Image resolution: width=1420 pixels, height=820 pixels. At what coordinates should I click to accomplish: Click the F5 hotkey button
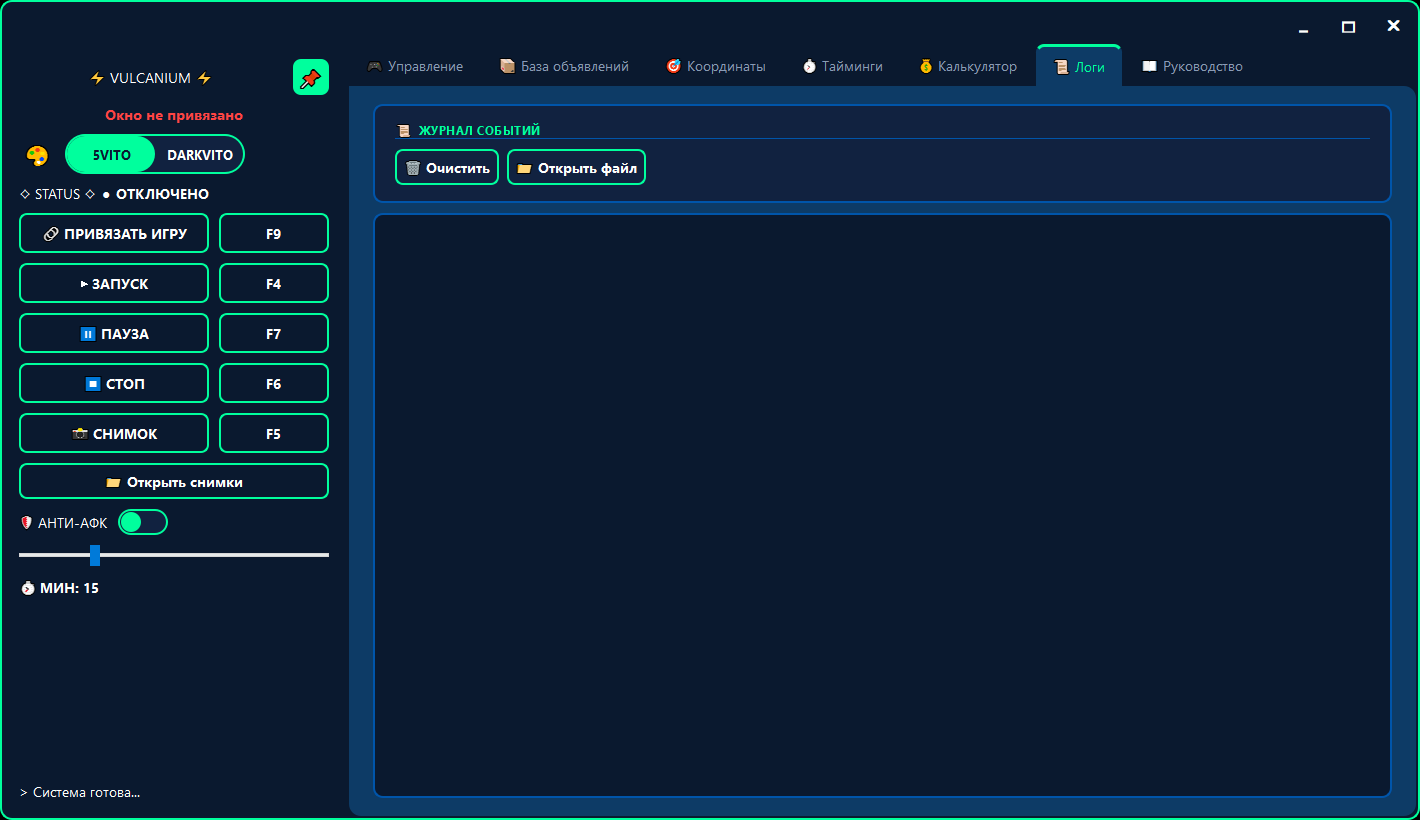click(274, 433)
